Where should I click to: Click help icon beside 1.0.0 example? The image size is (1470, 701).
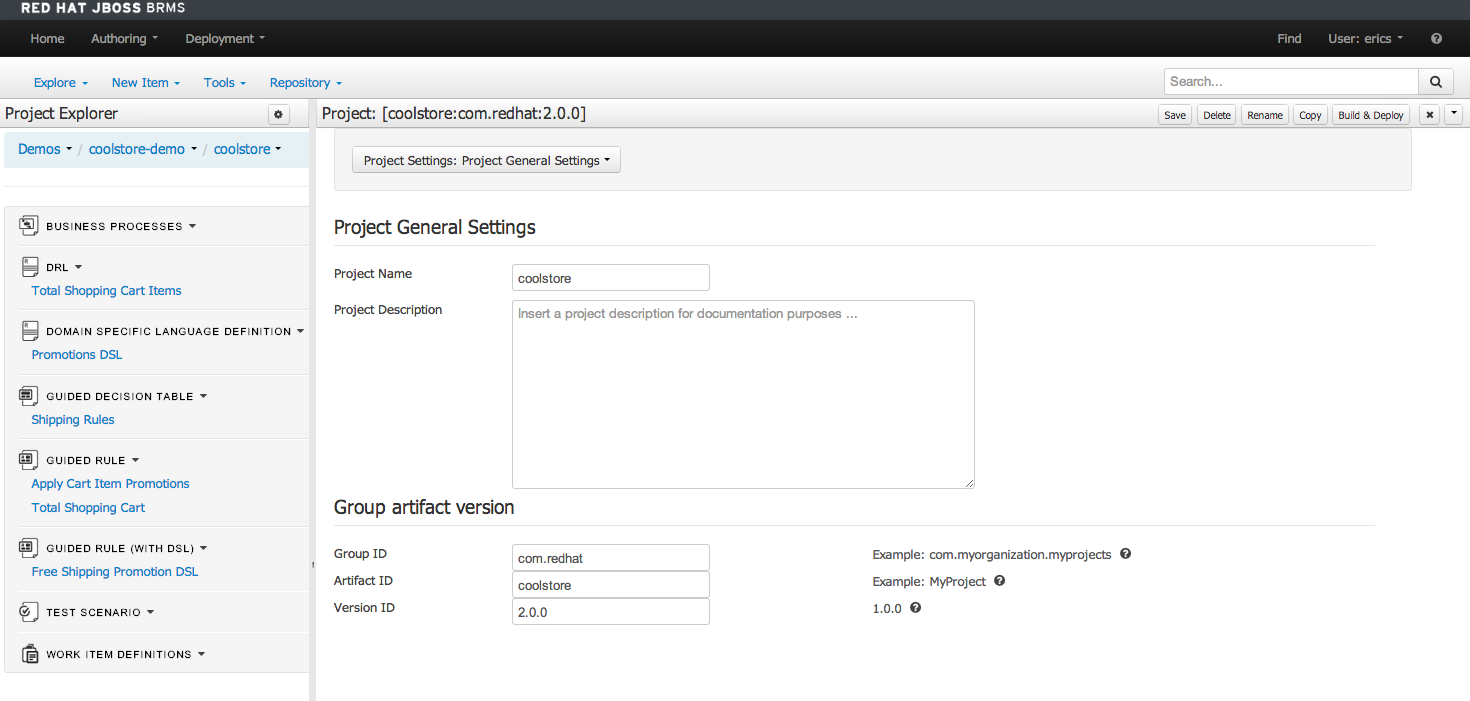click(x=915, y=607)
